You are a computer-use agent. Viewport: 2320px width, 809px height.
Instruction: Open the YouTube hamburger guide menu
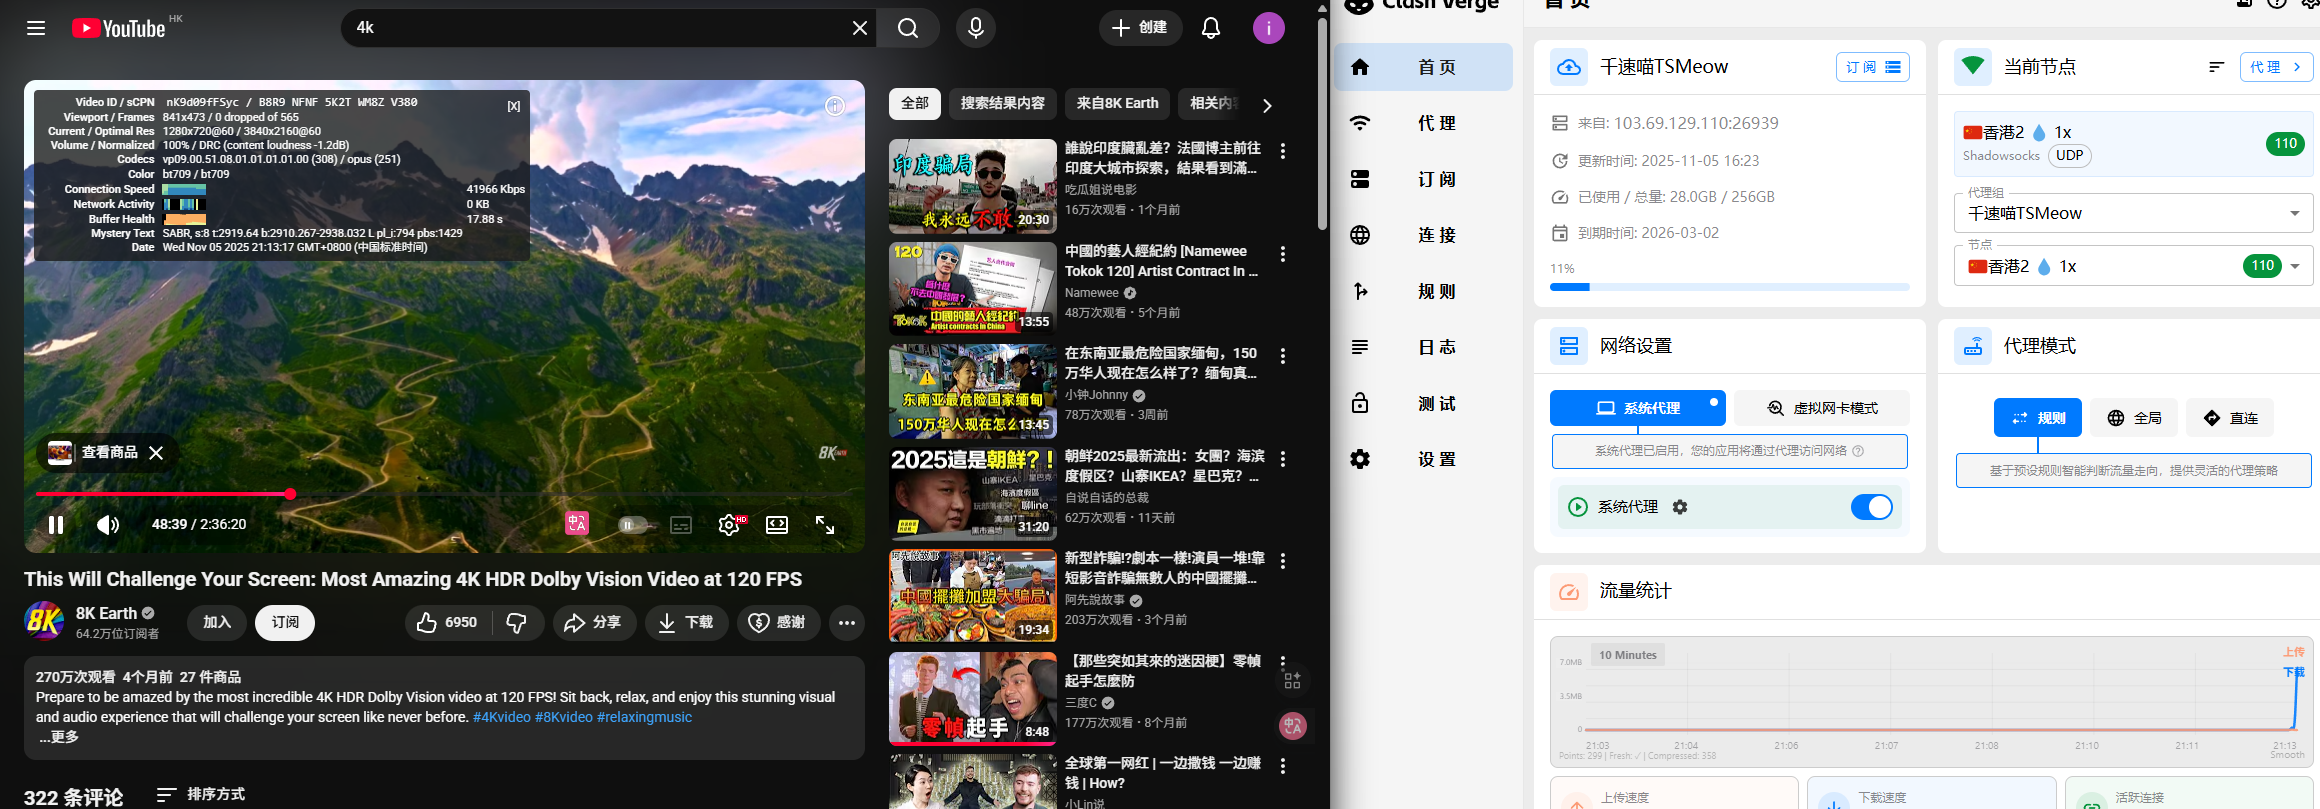pos(36,28)
